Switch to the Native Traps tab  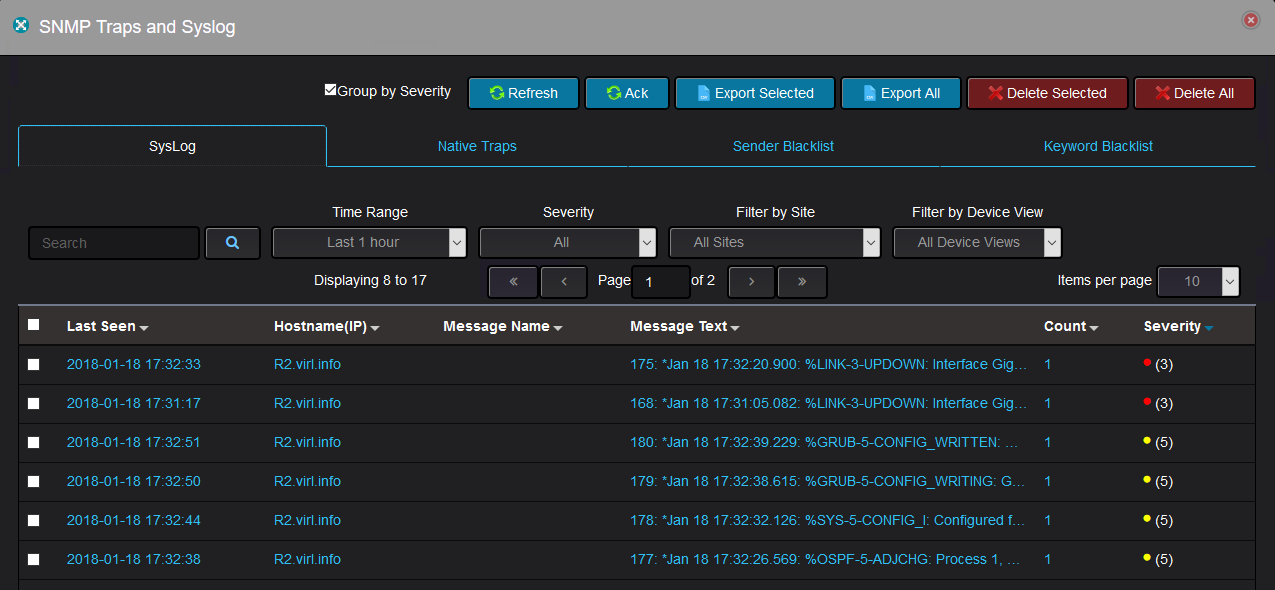pos(477,146)
